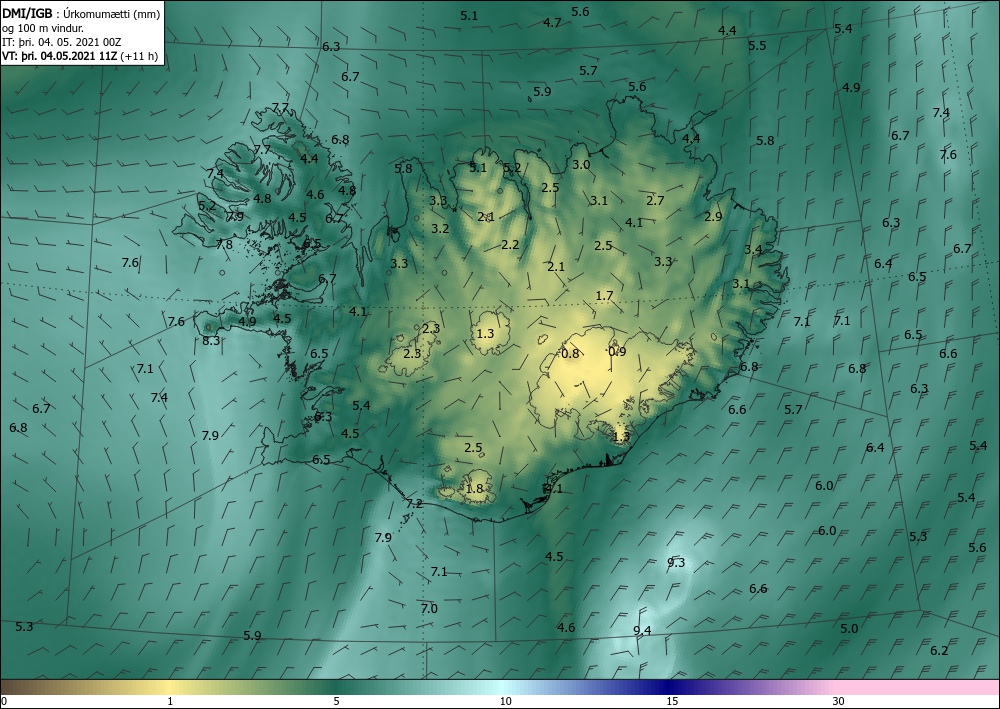Click the color scale label 30

coord(839,701)
